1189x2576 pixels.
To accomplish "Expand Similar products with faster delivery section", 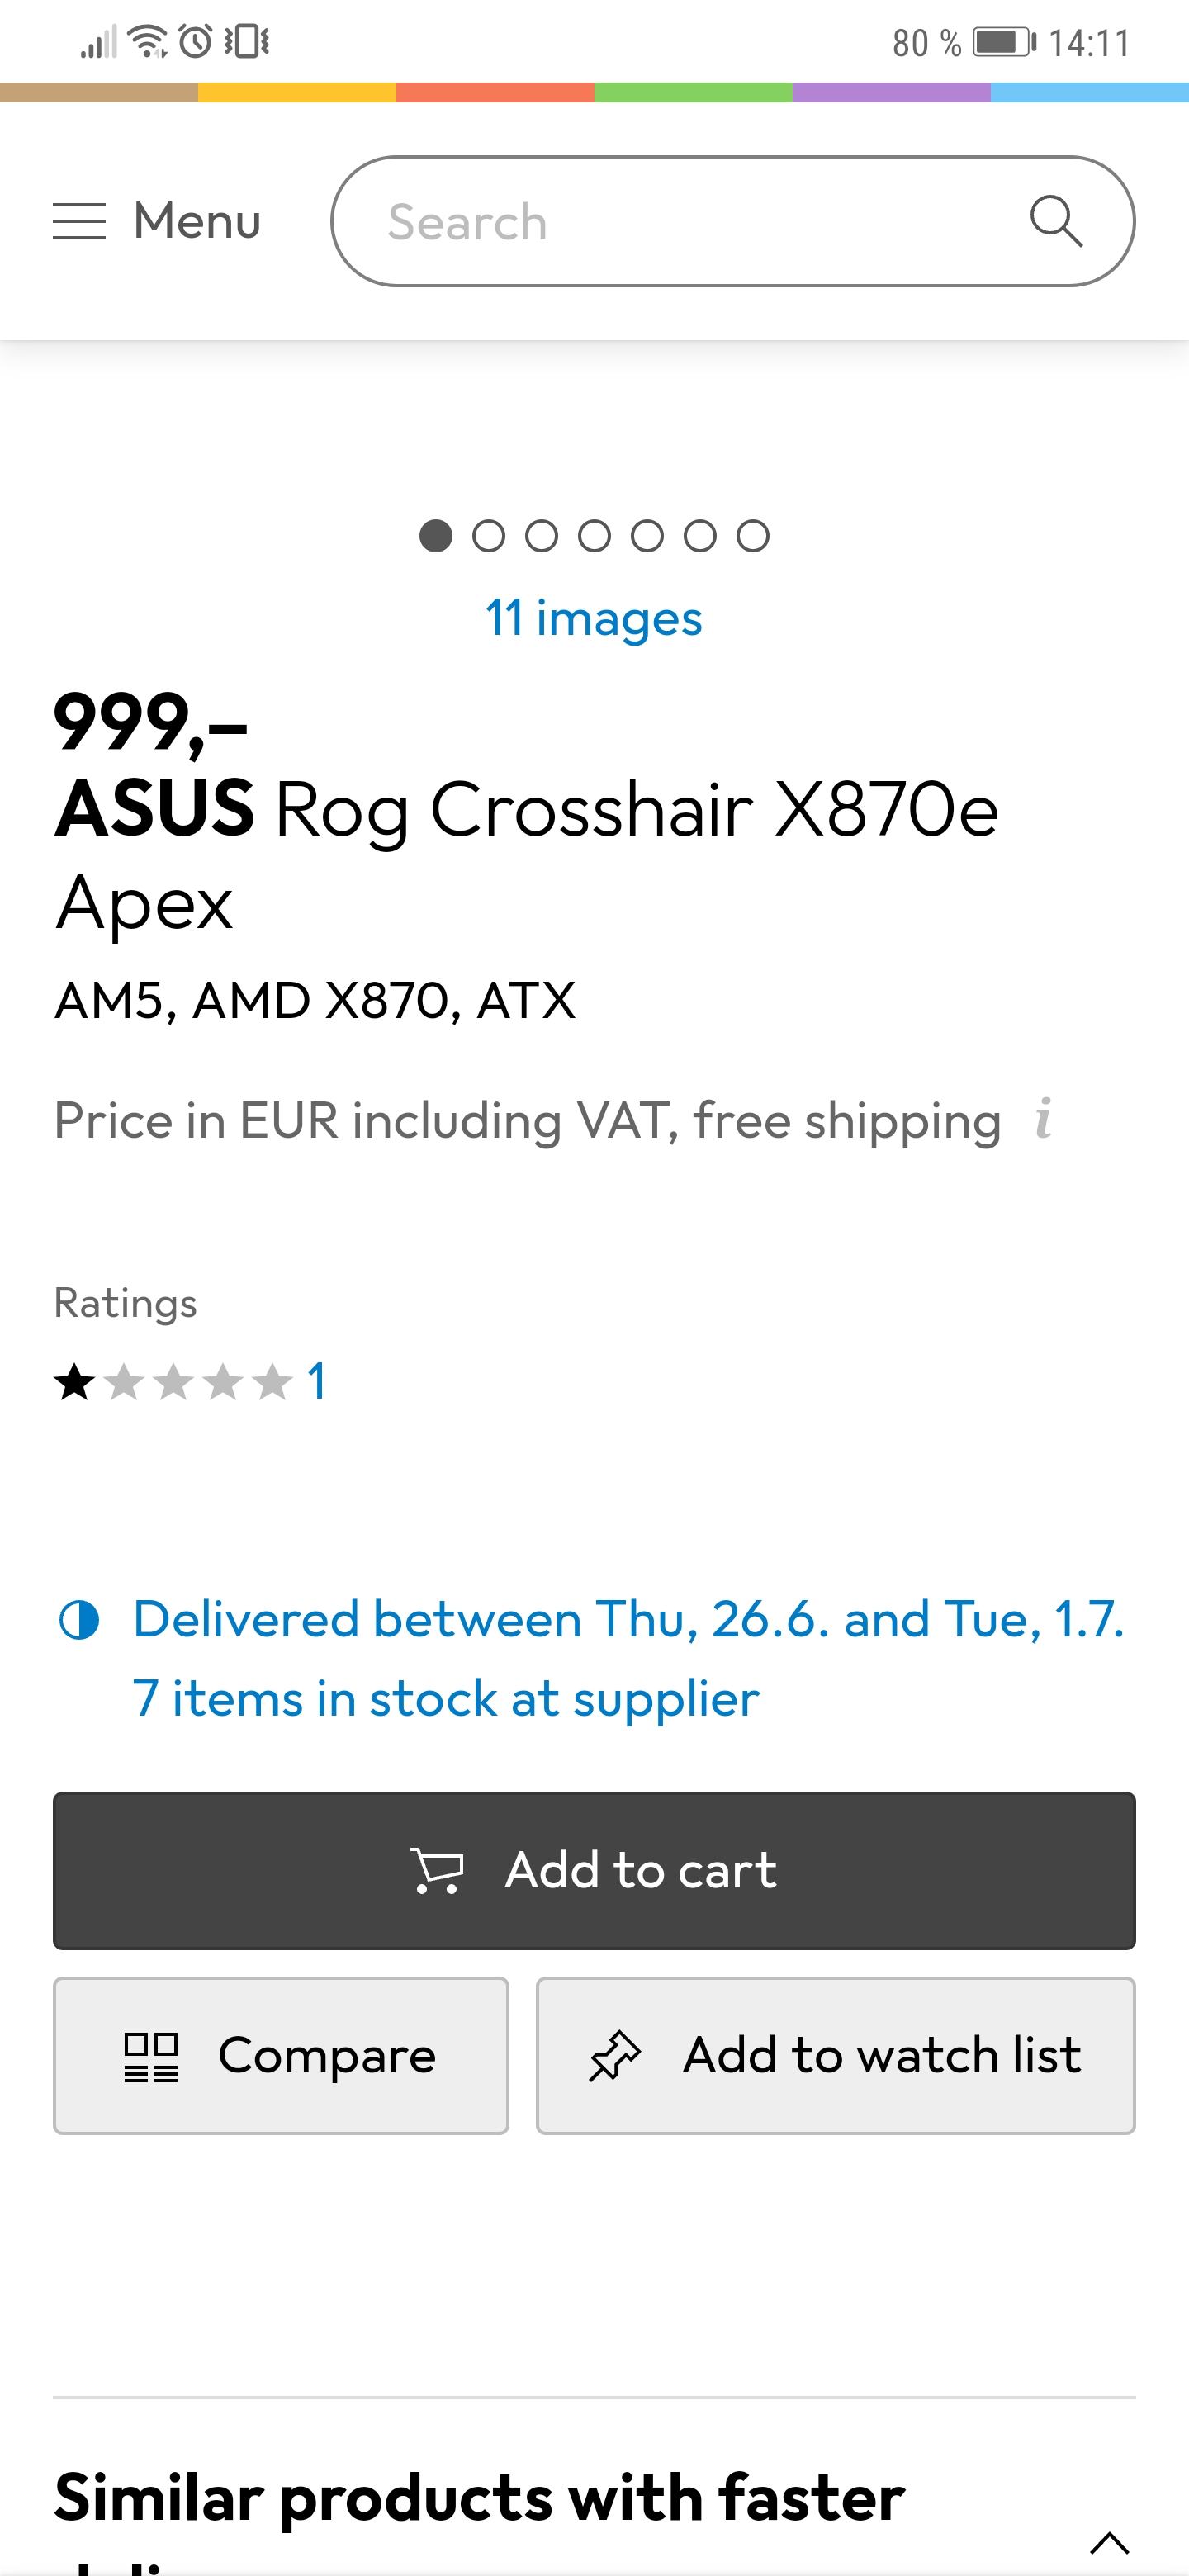I will 1109,2541.
